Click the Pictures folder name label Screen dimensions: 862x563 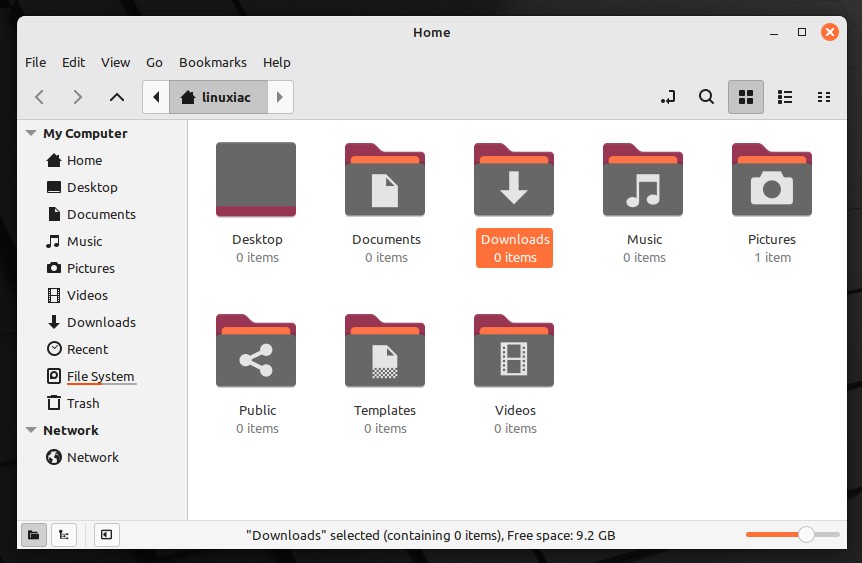click(772, 240)
